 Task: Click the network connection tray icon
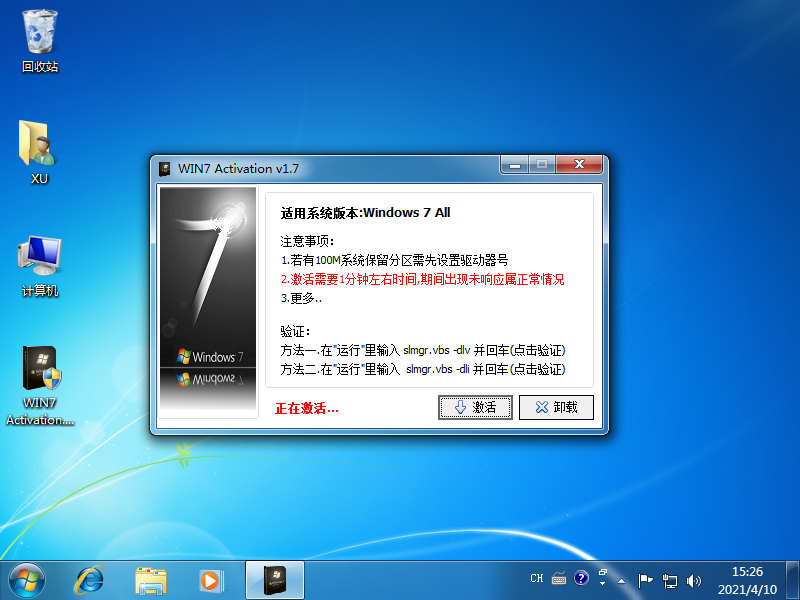[670, 579]
